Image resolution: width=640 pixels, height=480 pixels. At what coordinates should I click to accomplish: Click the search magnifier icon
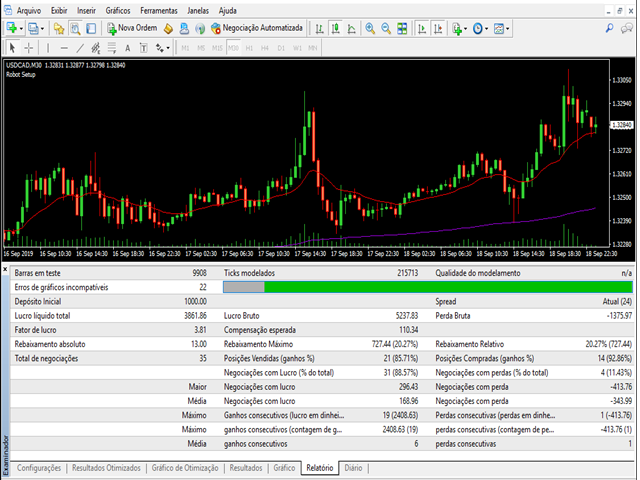[609, 28]
